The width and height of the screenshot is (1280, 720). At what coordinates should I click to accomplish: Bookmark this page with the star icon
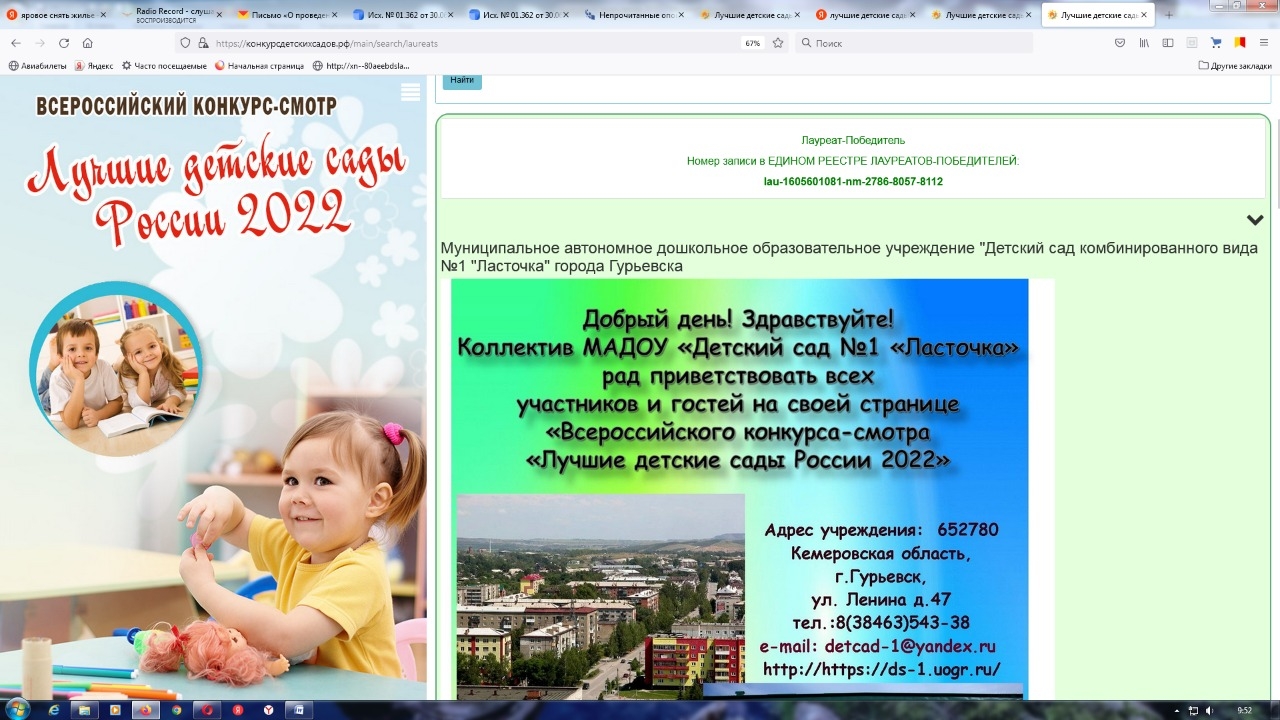click(778, 43)
